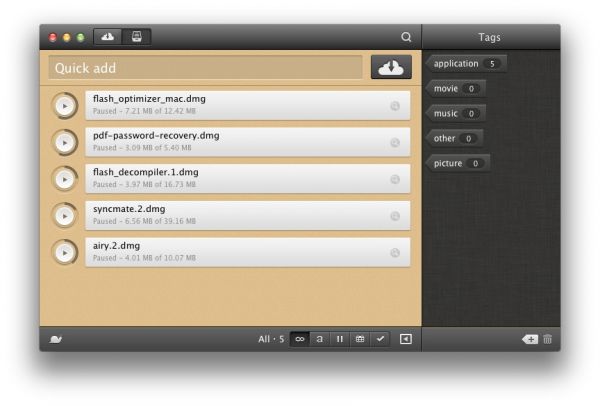Select the airy.2.dmg file name
The width and height of the screenshot is (600, 406).
click(116, 246)
